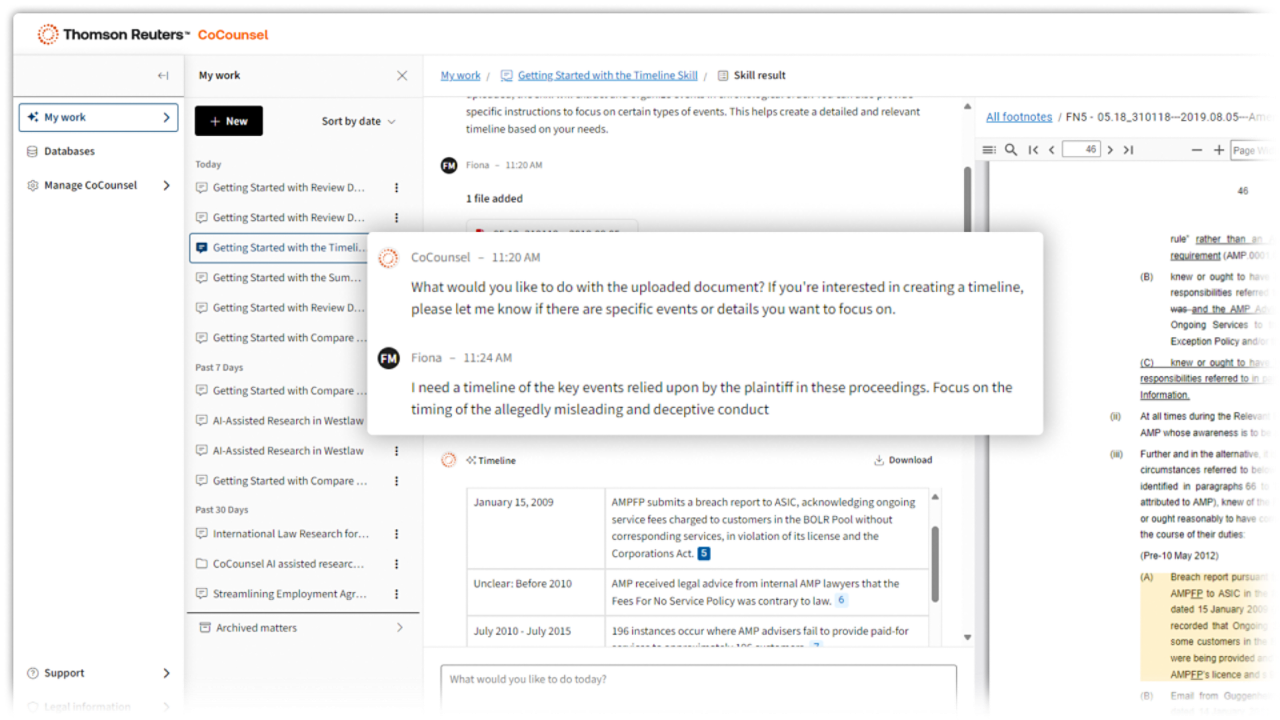Go to next page in document viewer
The image size is (1280, 720).
(1110, 150)
